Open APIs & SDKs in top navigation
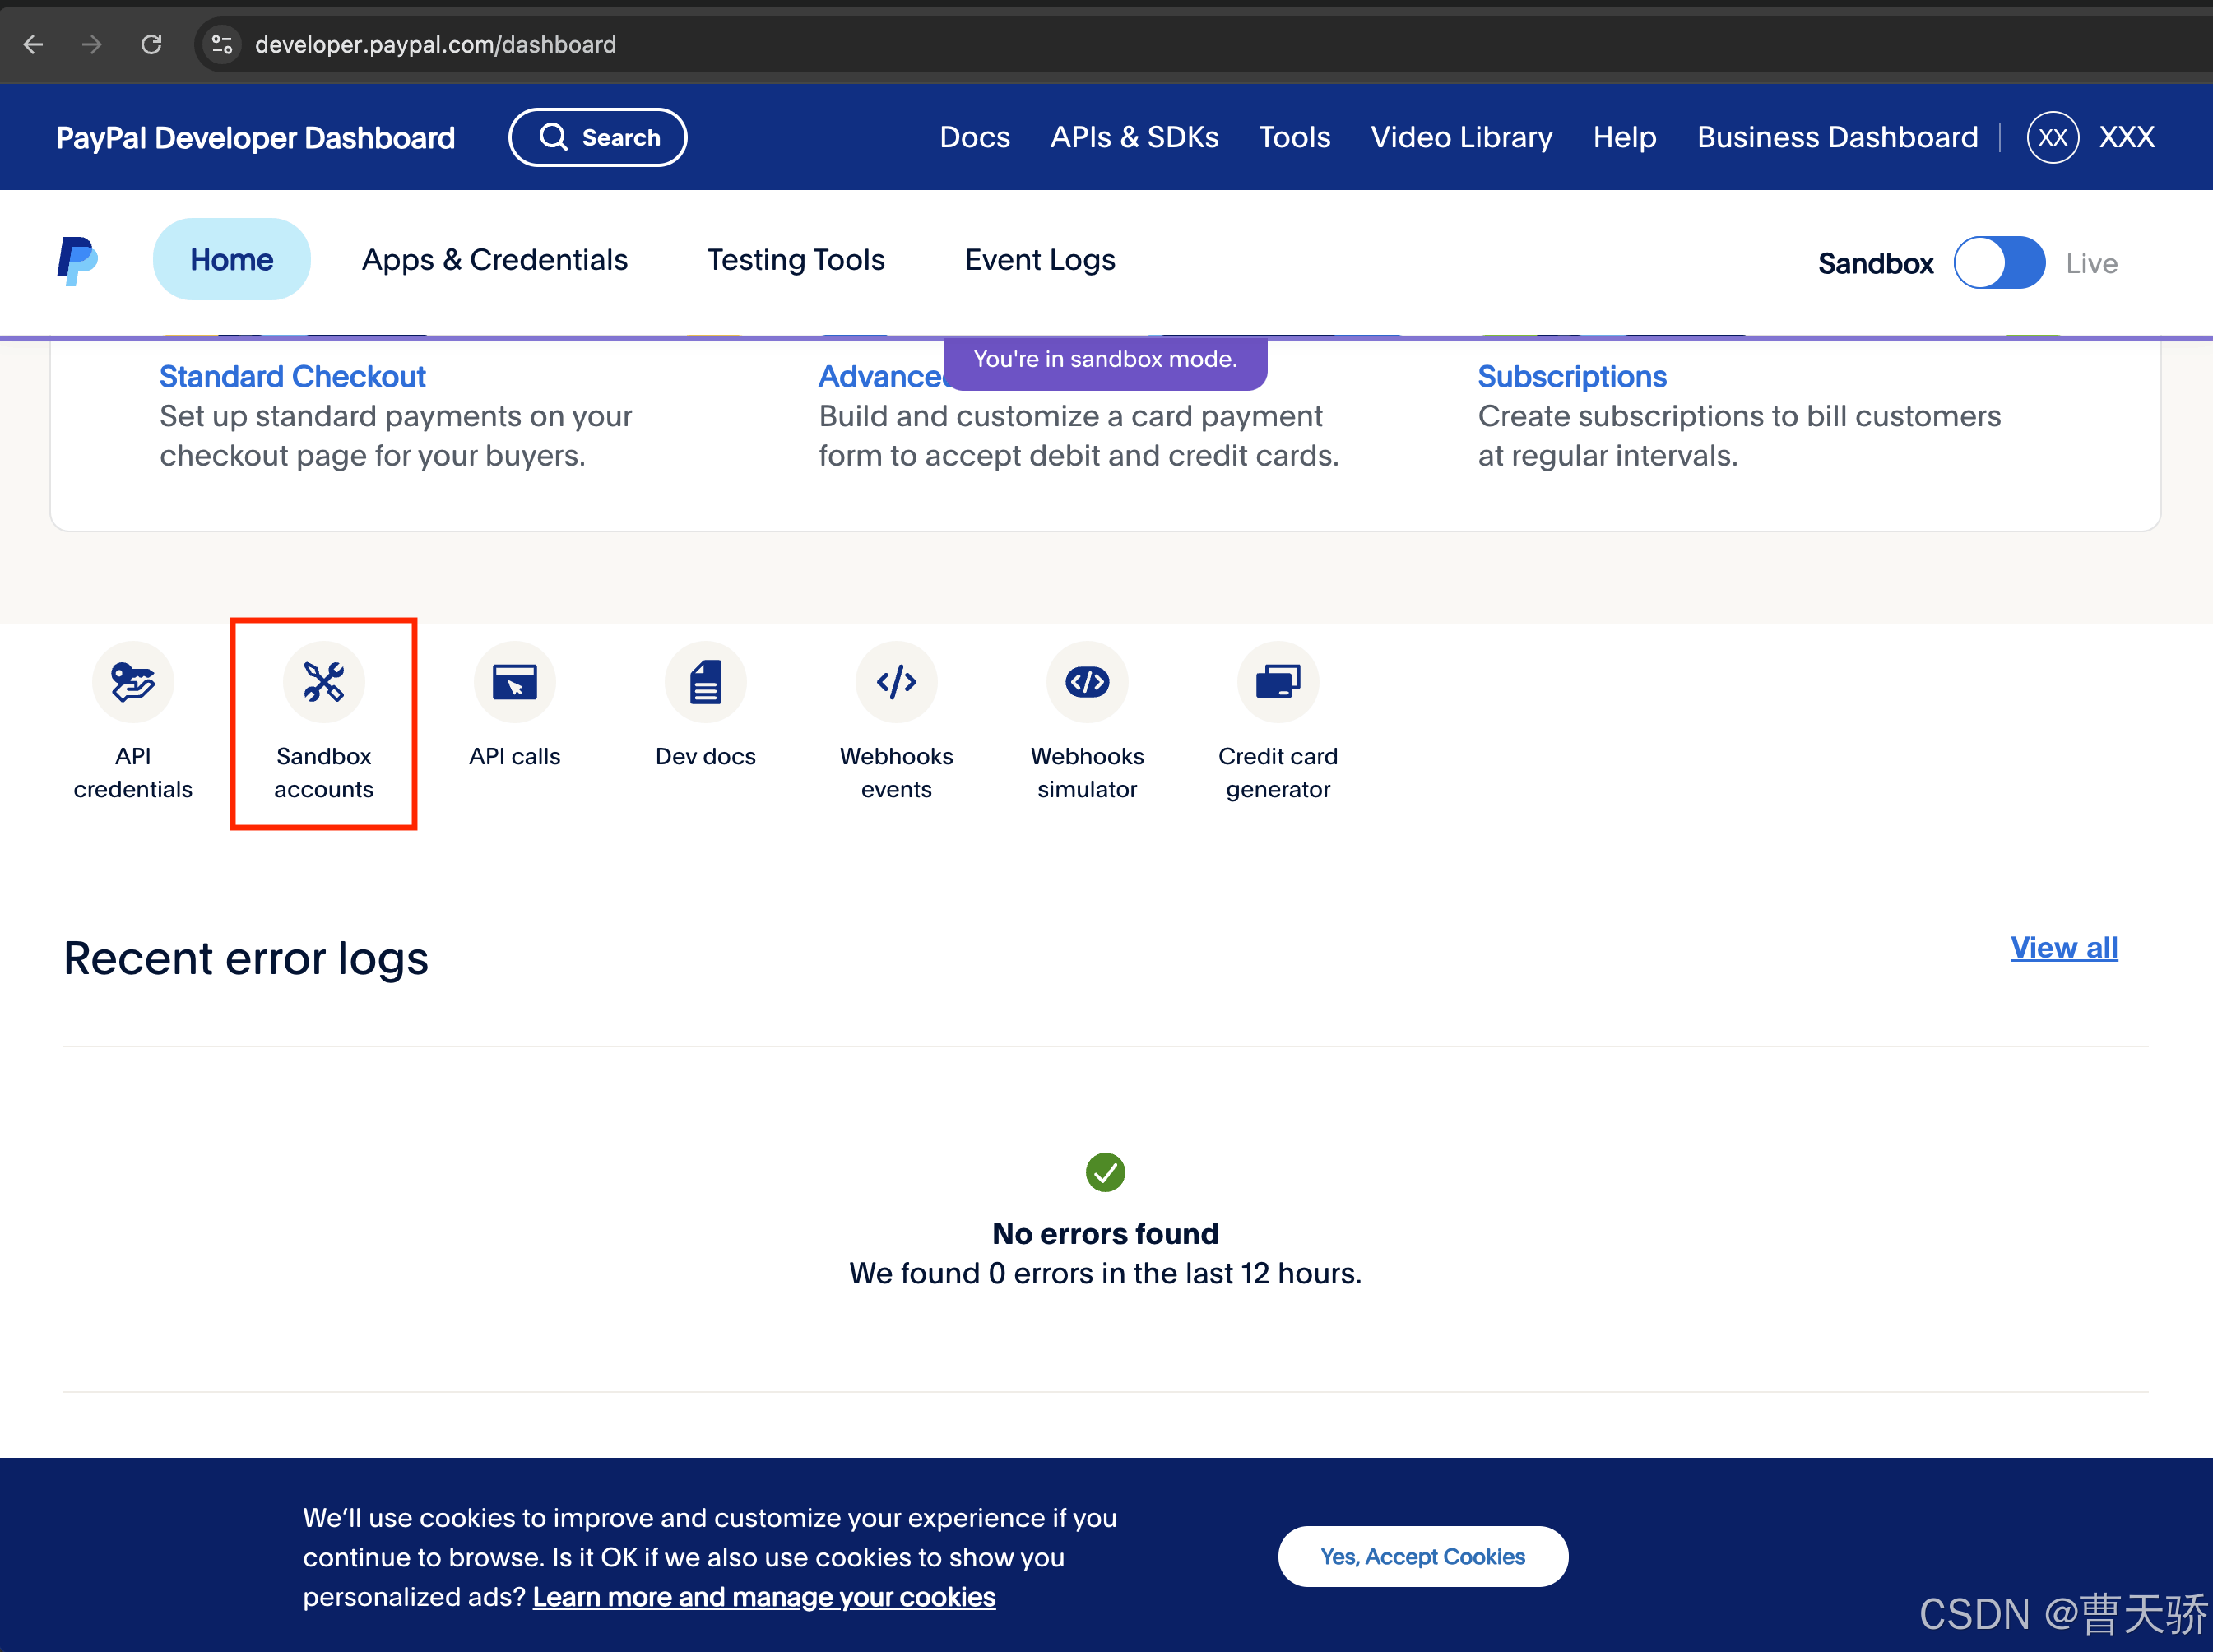 pyautogui.click(x=1134, y=137)
